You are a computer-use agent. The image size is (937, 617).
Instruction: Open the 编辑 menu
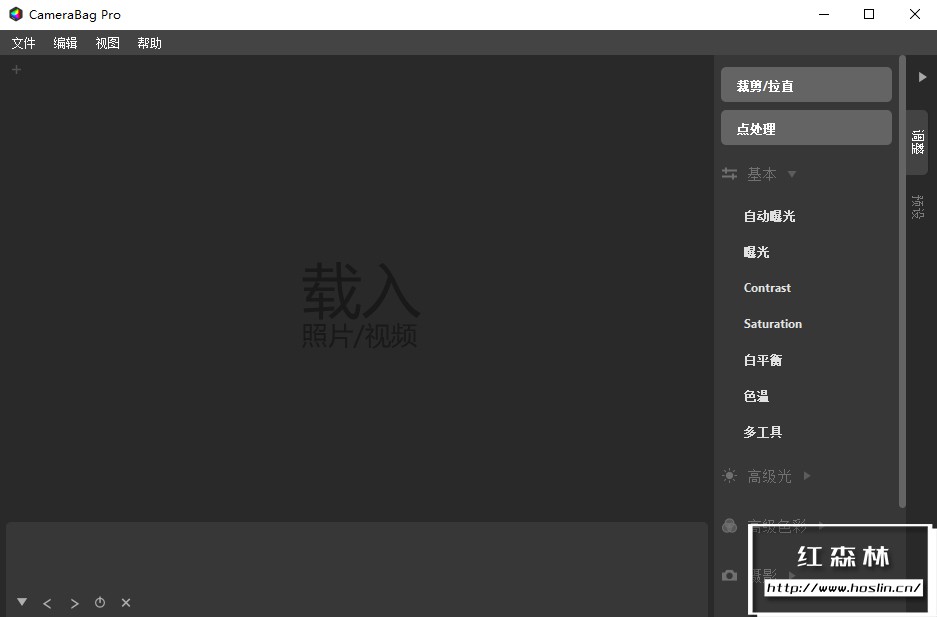tap(65, 43)
